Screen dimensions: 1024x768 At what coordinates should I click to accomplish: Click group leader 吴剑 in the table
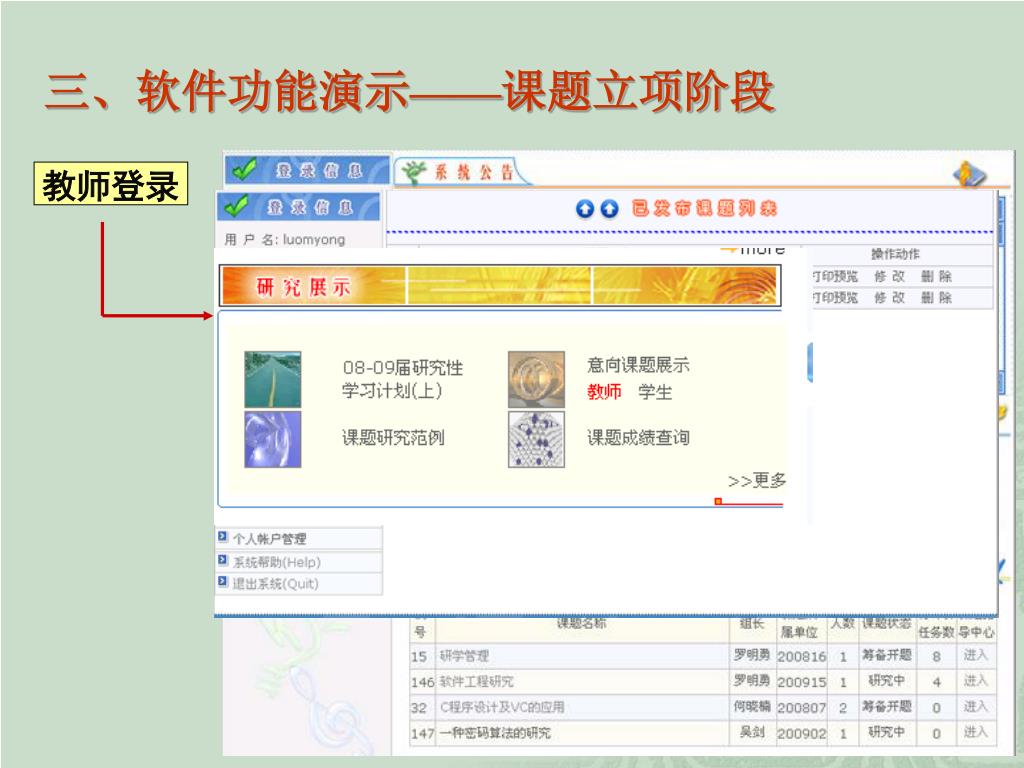(752, 732)
